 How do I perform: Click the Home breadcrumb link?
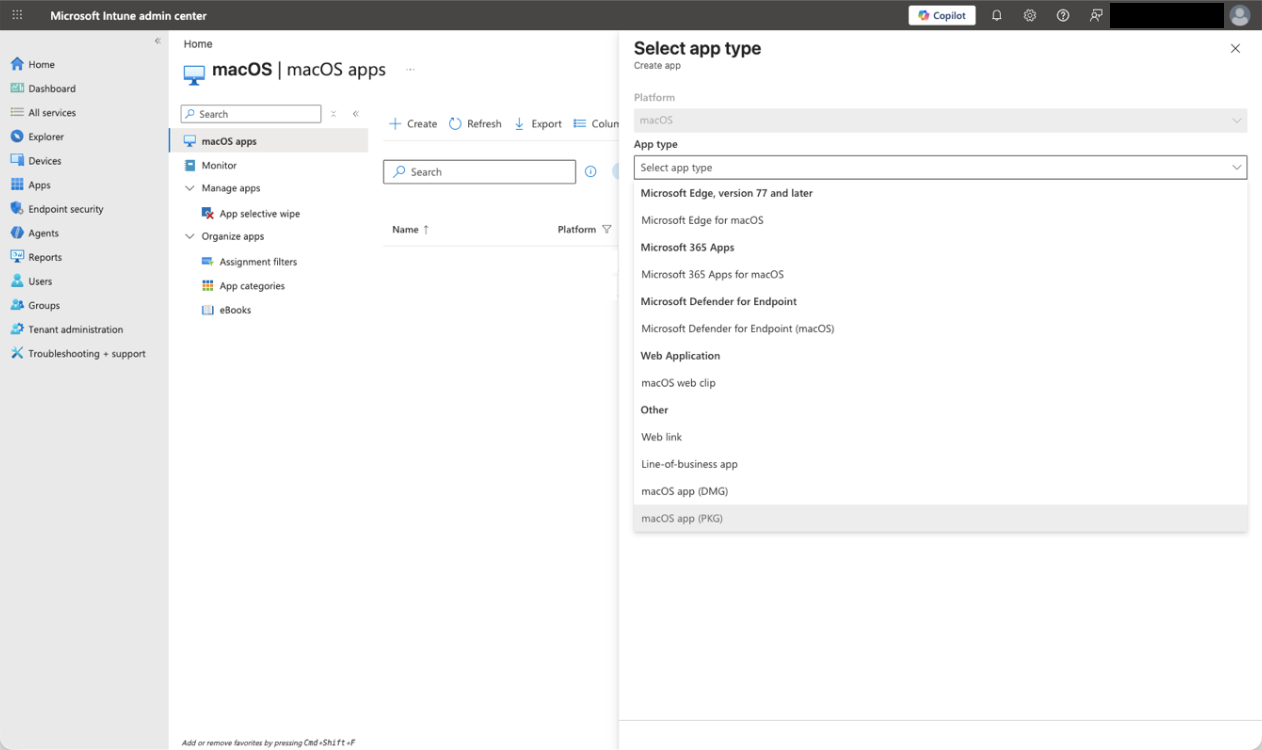(x=198, y=44)
